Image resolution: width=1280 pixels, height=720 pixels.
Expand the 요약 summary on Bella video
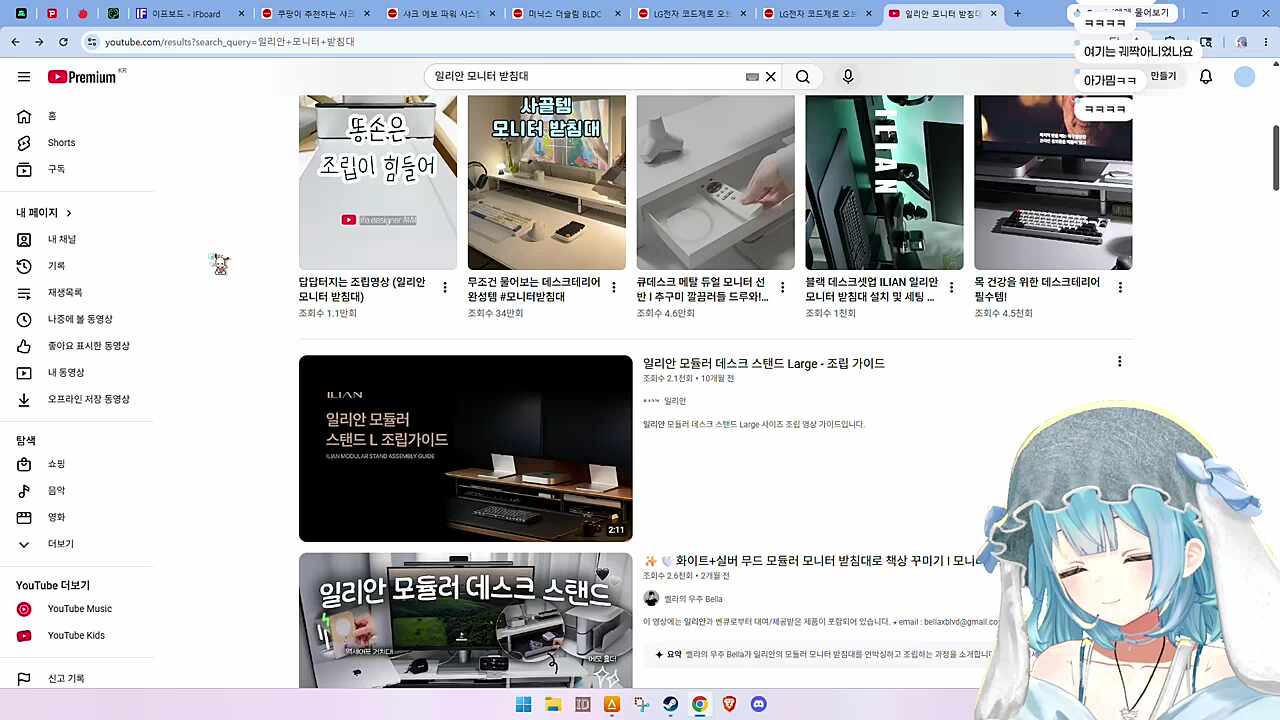point(820,655)
